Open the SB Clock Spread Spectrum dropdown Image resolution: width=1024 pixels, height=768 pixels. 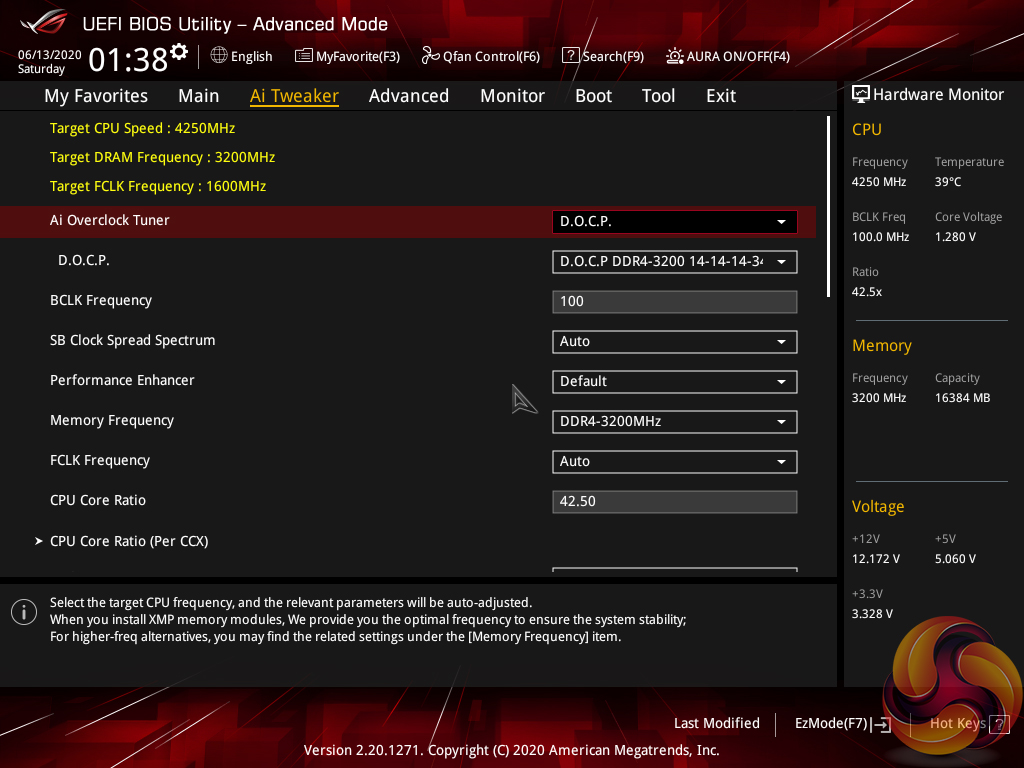click(x=674, y=342)
